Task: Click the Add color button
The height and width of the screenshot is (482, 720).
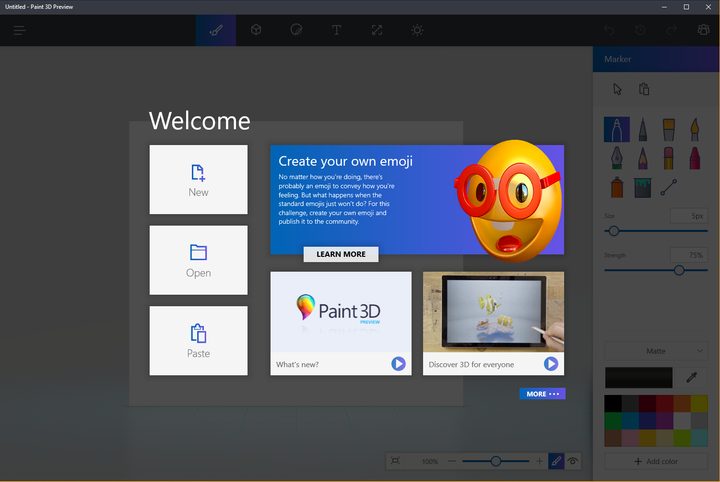Action: click(656, 461)
